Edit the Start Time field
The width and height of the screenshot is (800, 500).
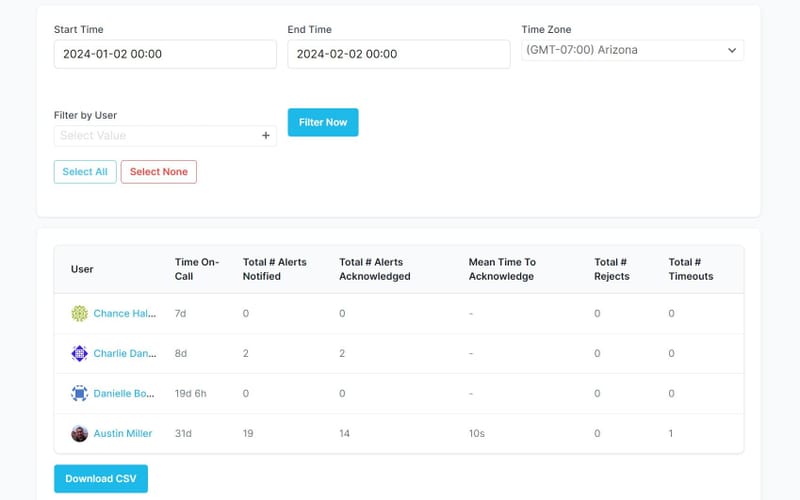pos(165,54)
